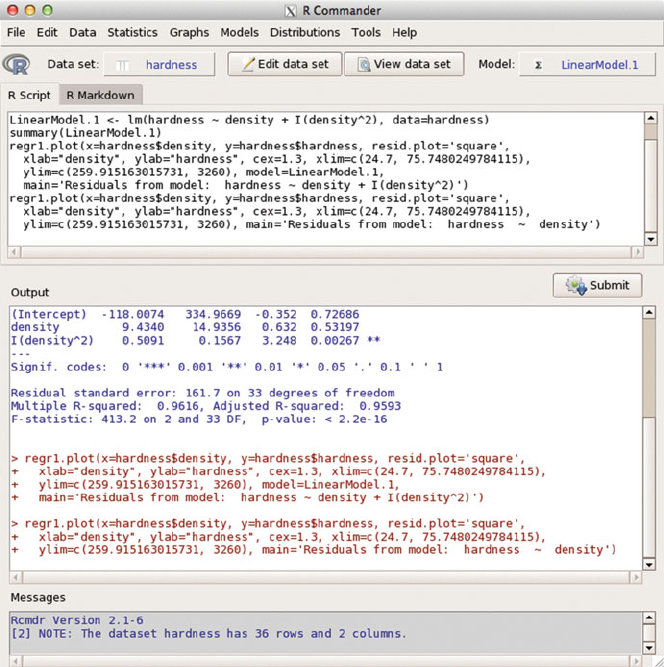The image size is (664, 667).
Task: Switch to the R Script tab
Action: pyautogui.click(x=29, y=95)
